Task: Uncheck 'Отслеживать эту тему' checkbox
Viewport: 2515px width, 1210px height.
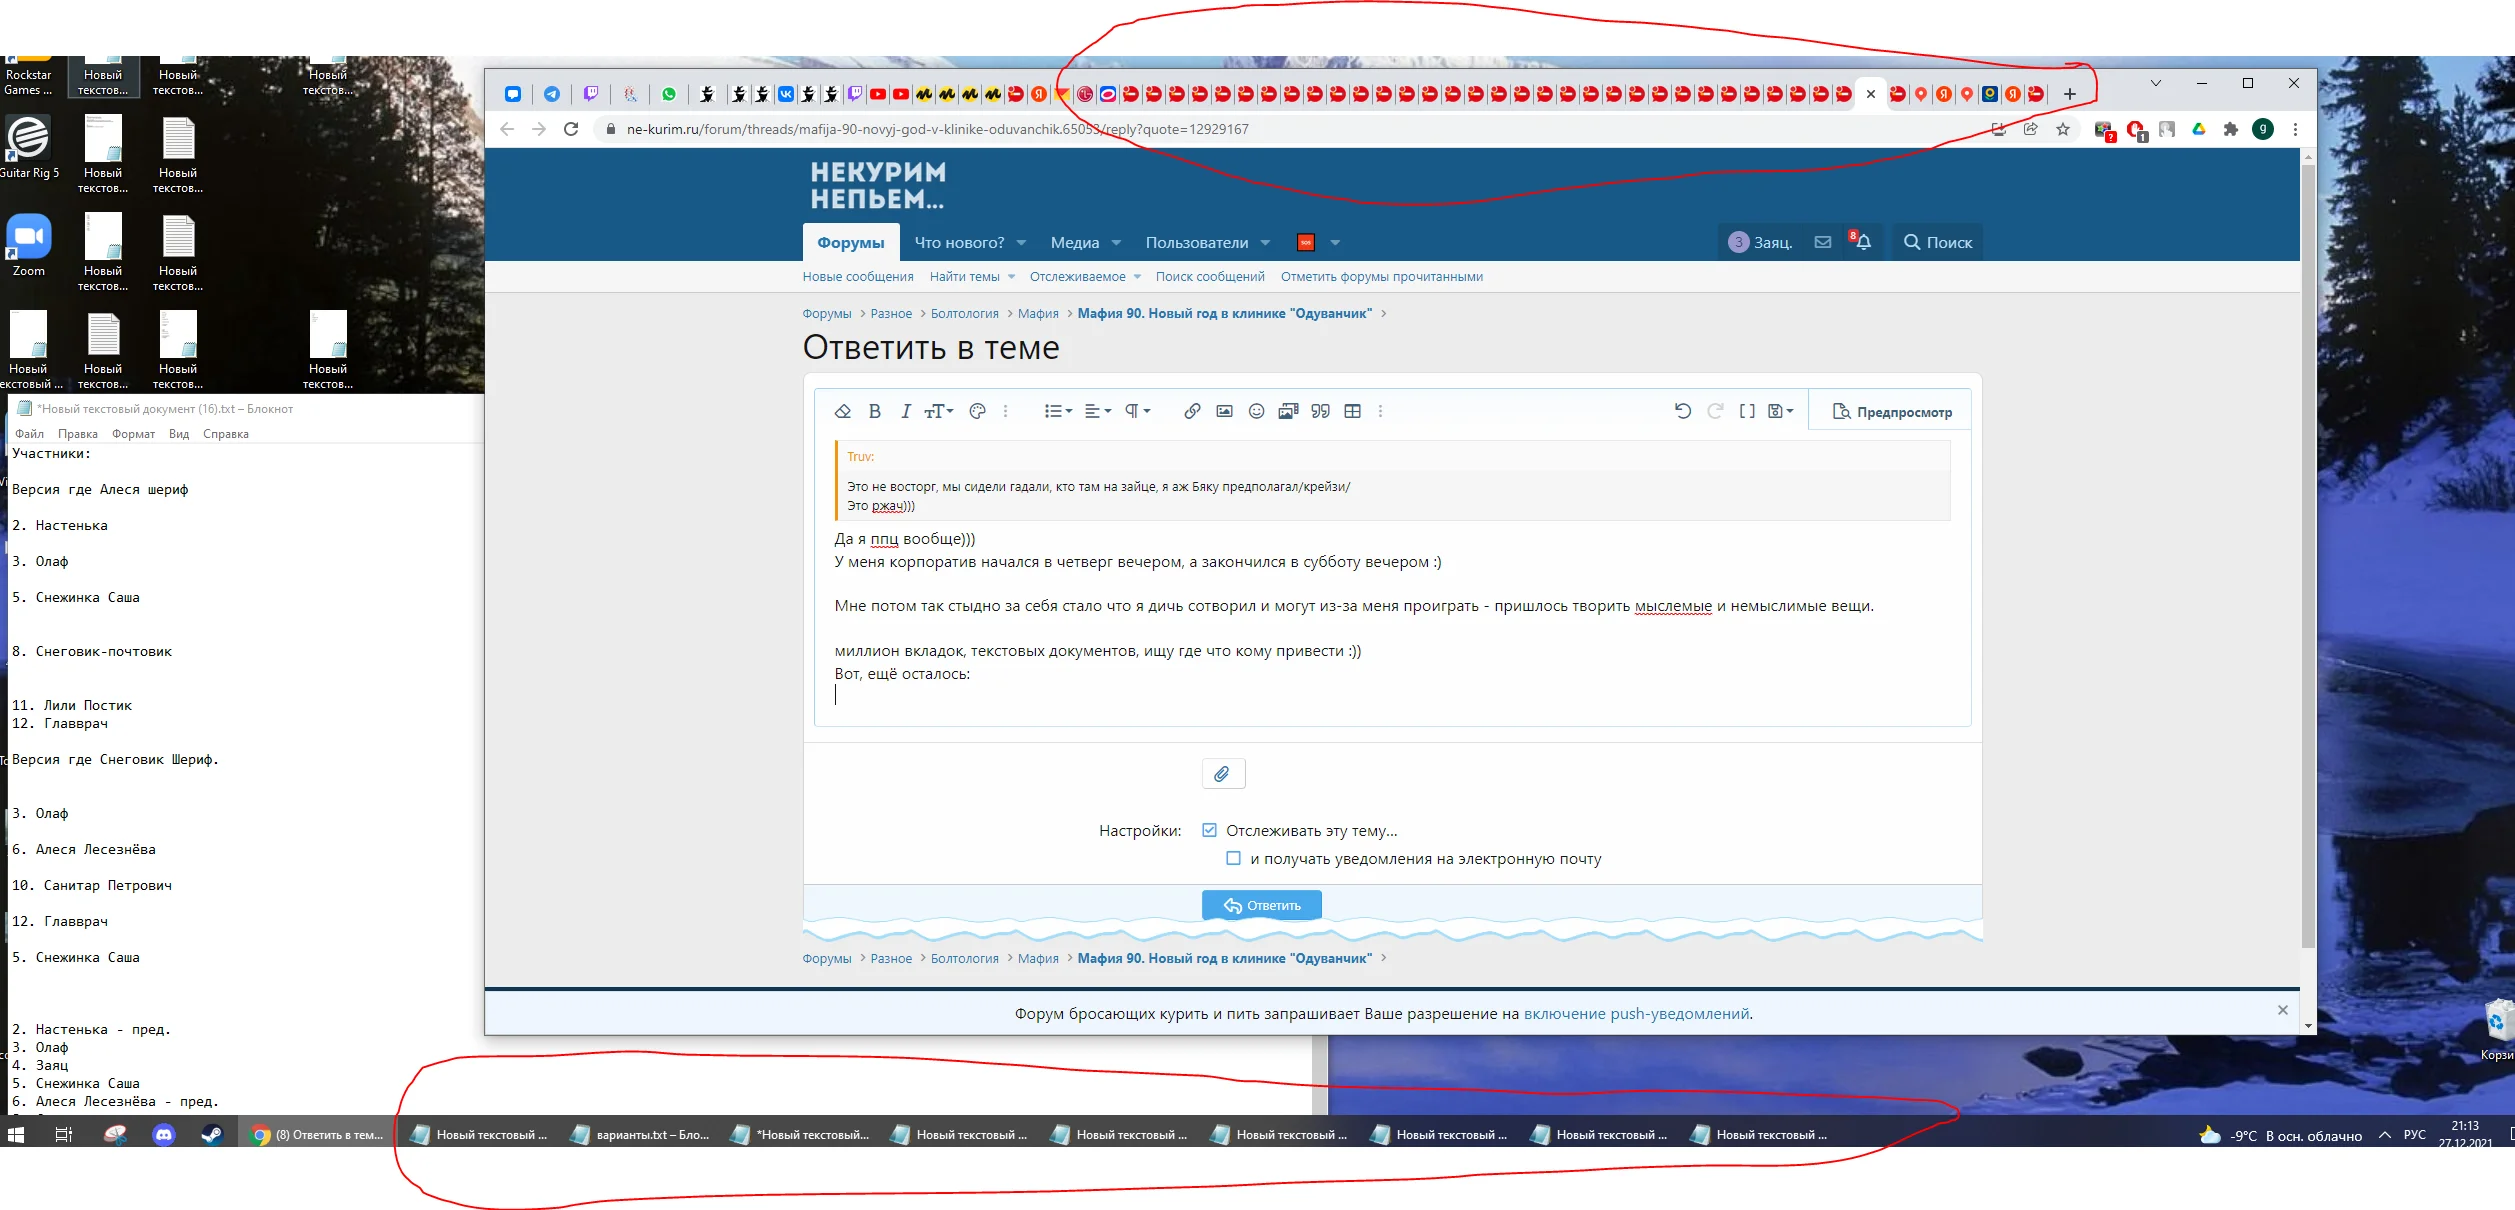Action: 1209,830
